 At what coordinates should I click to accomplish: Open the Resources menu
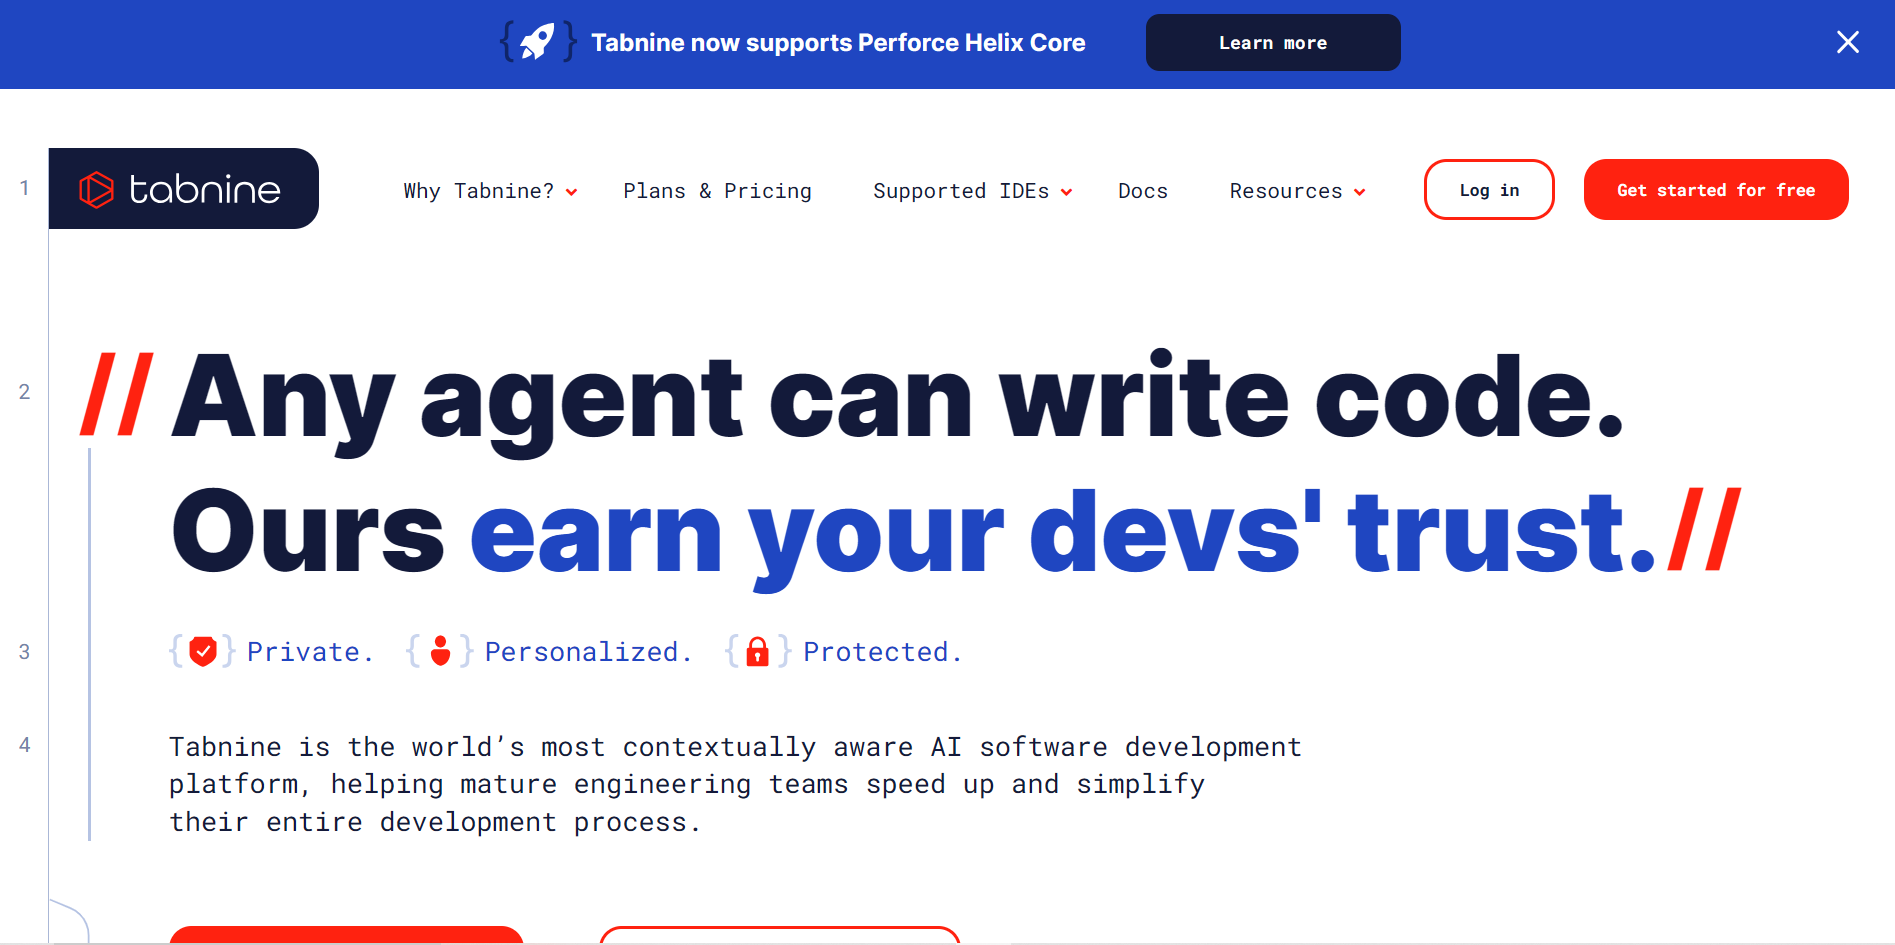point(1286,191)
